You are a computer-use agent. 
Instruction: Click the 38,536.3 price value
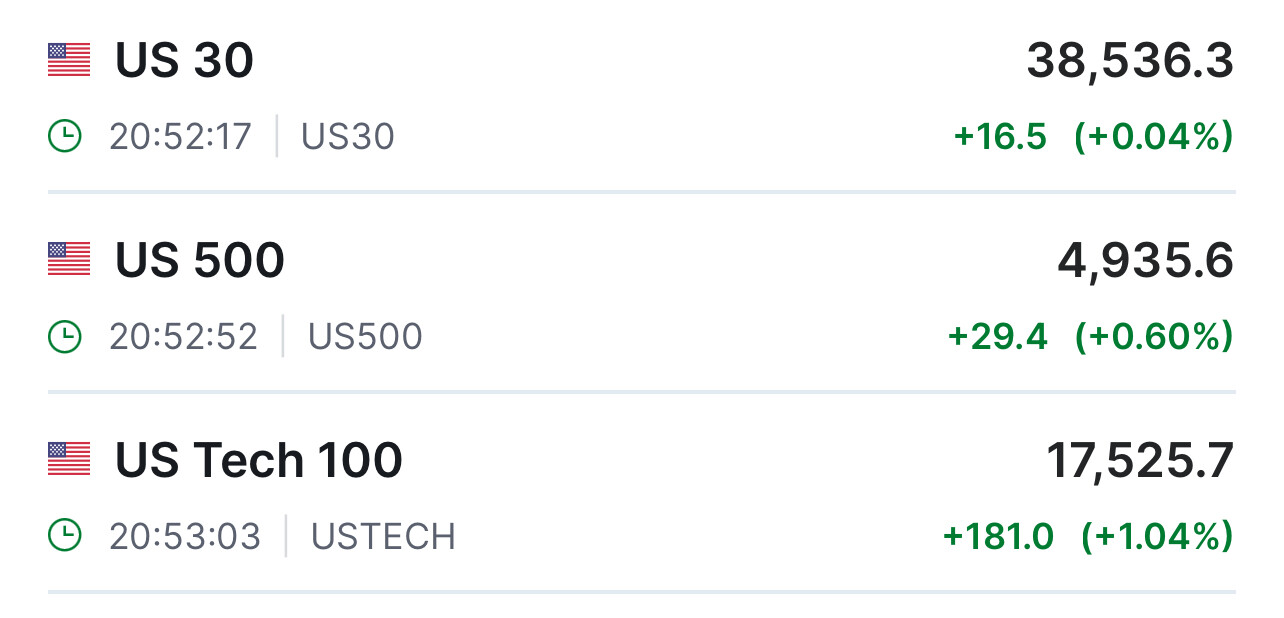click(x=1130, y=62)
